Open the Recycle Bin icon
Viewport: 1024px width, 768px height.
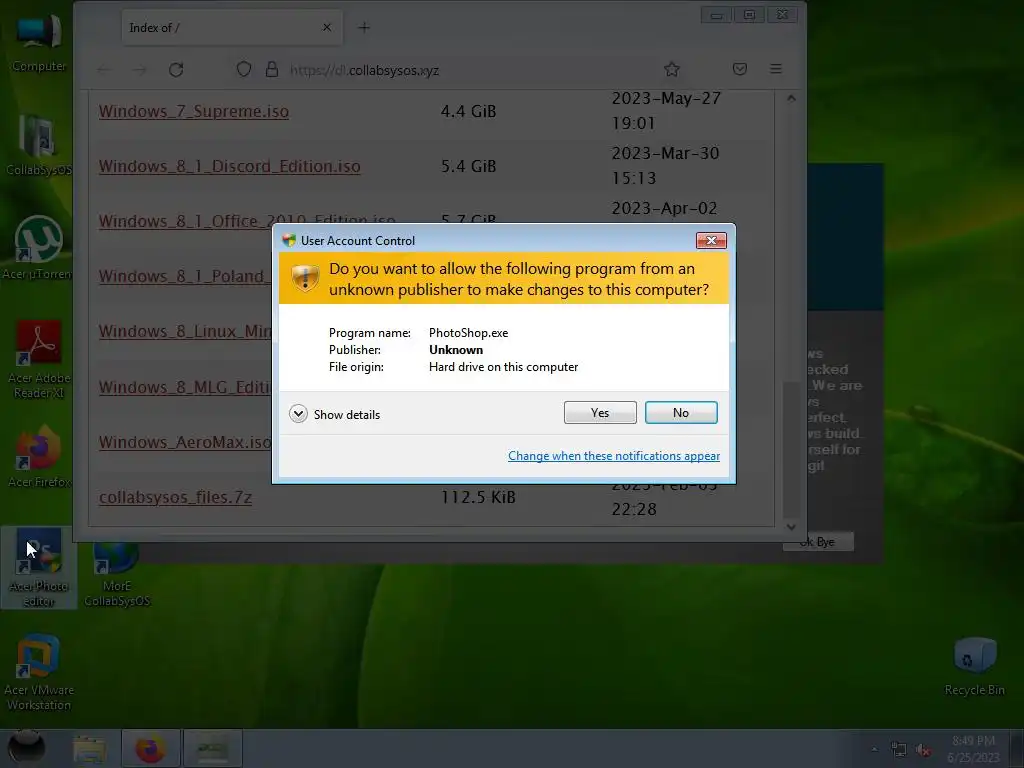974,666
